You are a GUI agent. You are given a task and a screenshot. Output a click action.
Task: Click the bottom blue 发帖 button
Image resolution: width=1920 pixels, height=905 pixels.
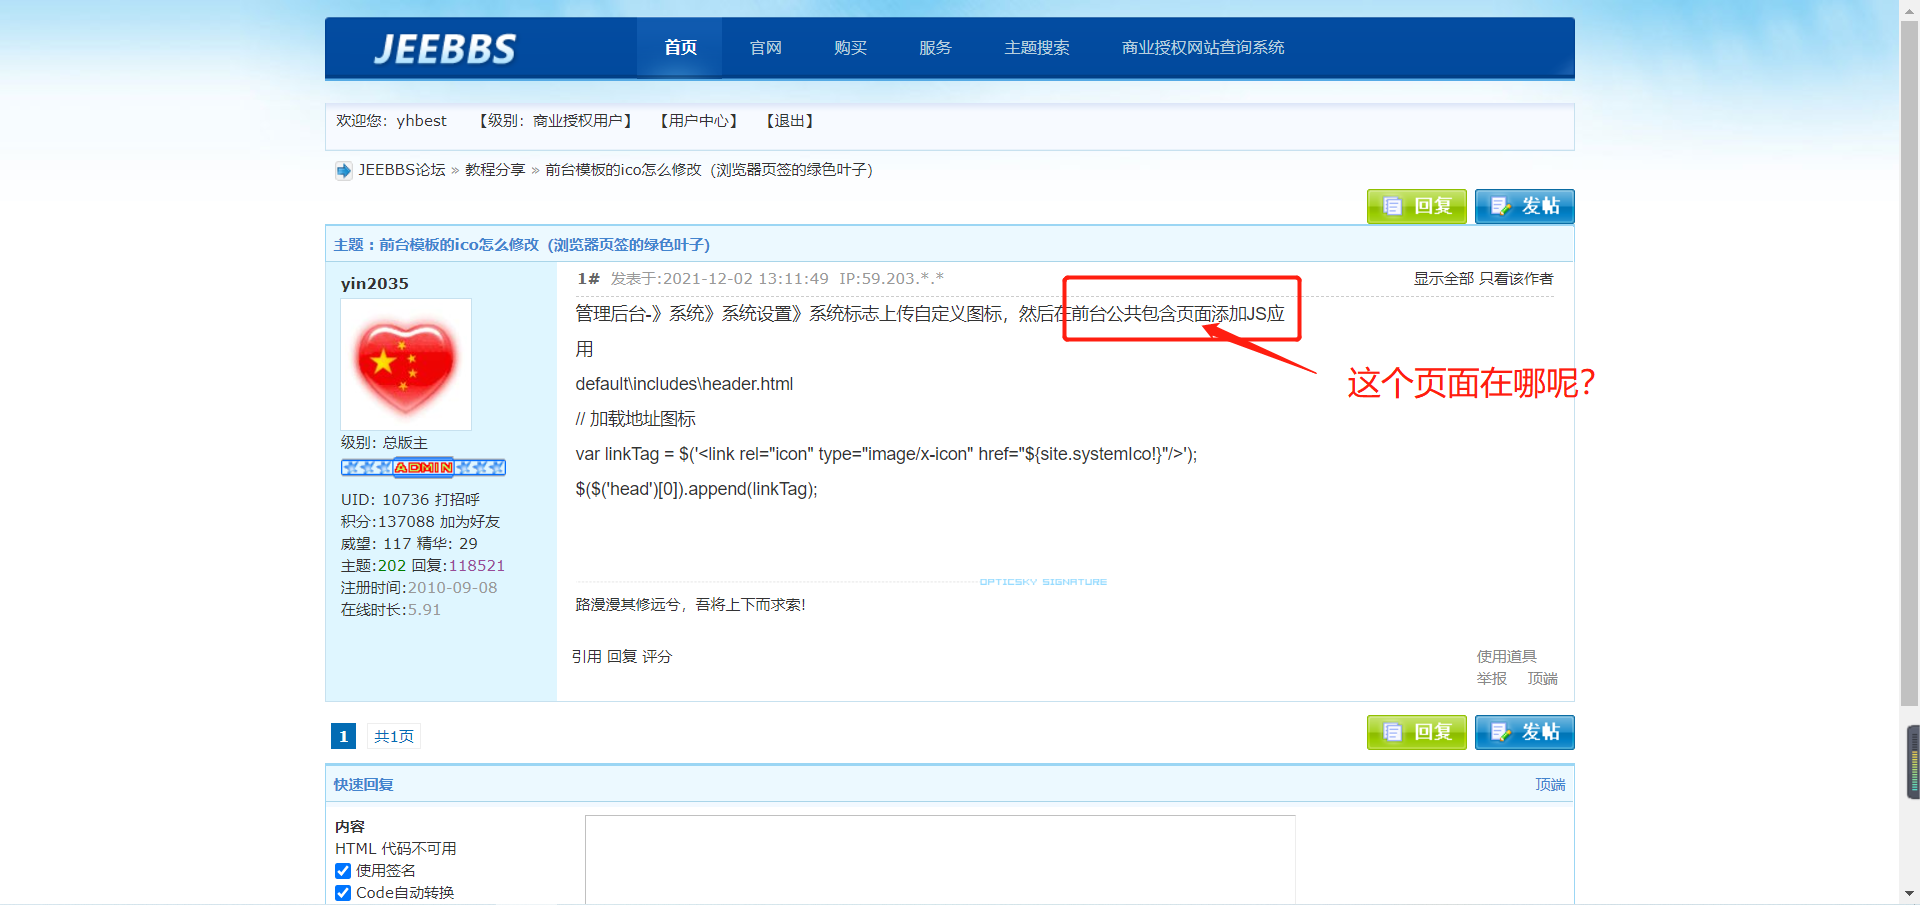pos(1525,732)
